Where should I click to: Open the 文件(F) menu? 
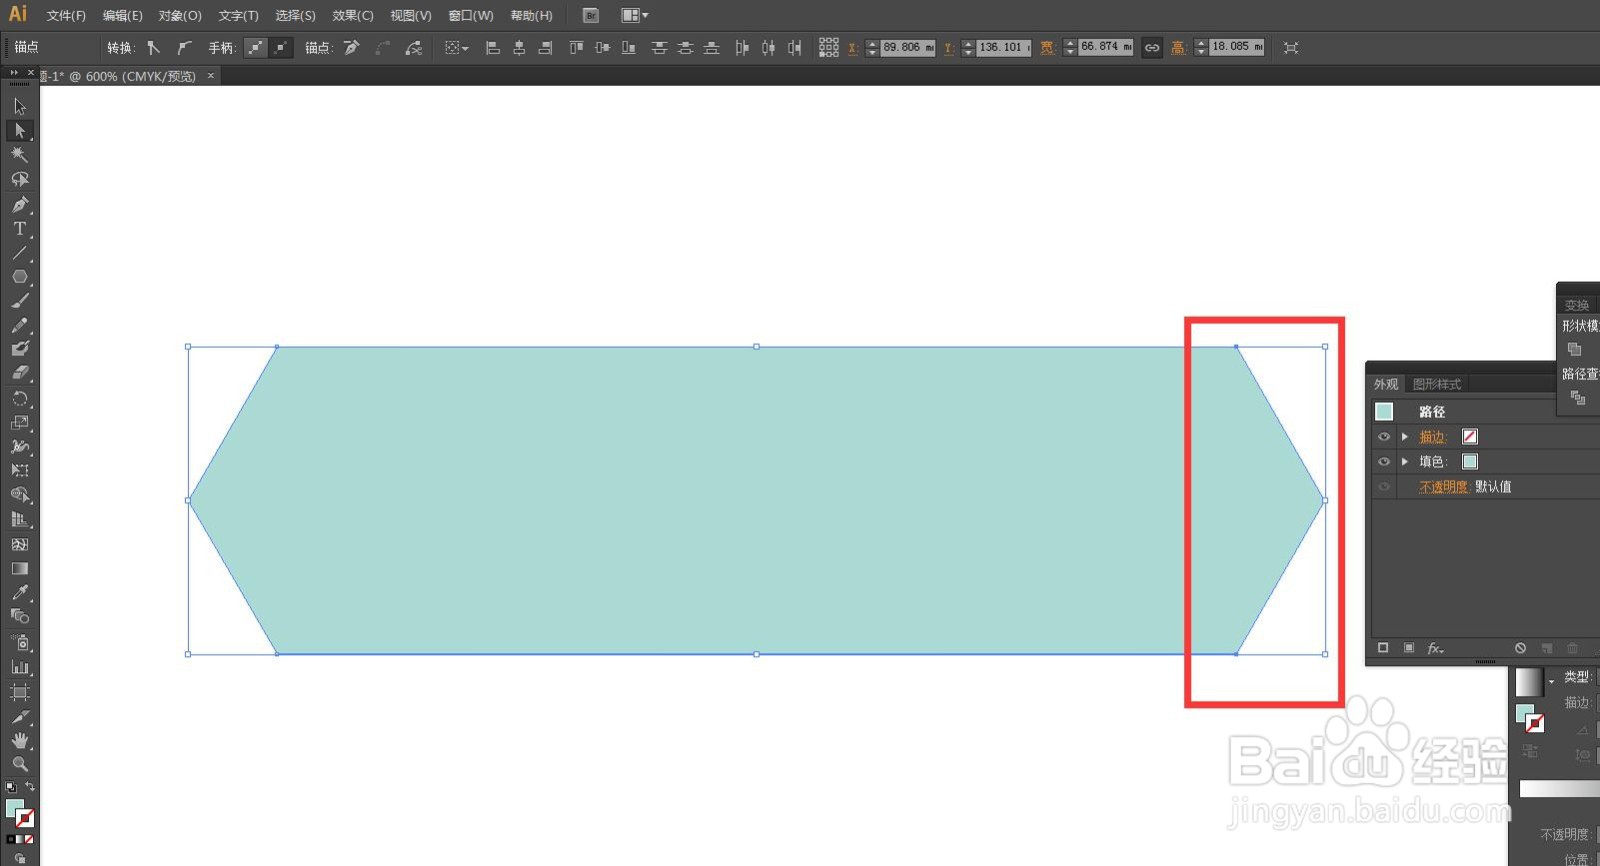[x=66, y=16]
